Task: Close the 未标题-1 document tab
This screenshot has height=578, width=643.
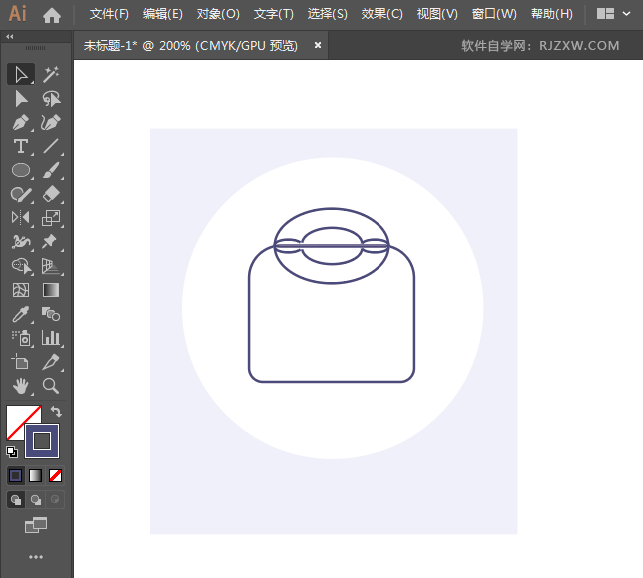Action: pos(318,45)
